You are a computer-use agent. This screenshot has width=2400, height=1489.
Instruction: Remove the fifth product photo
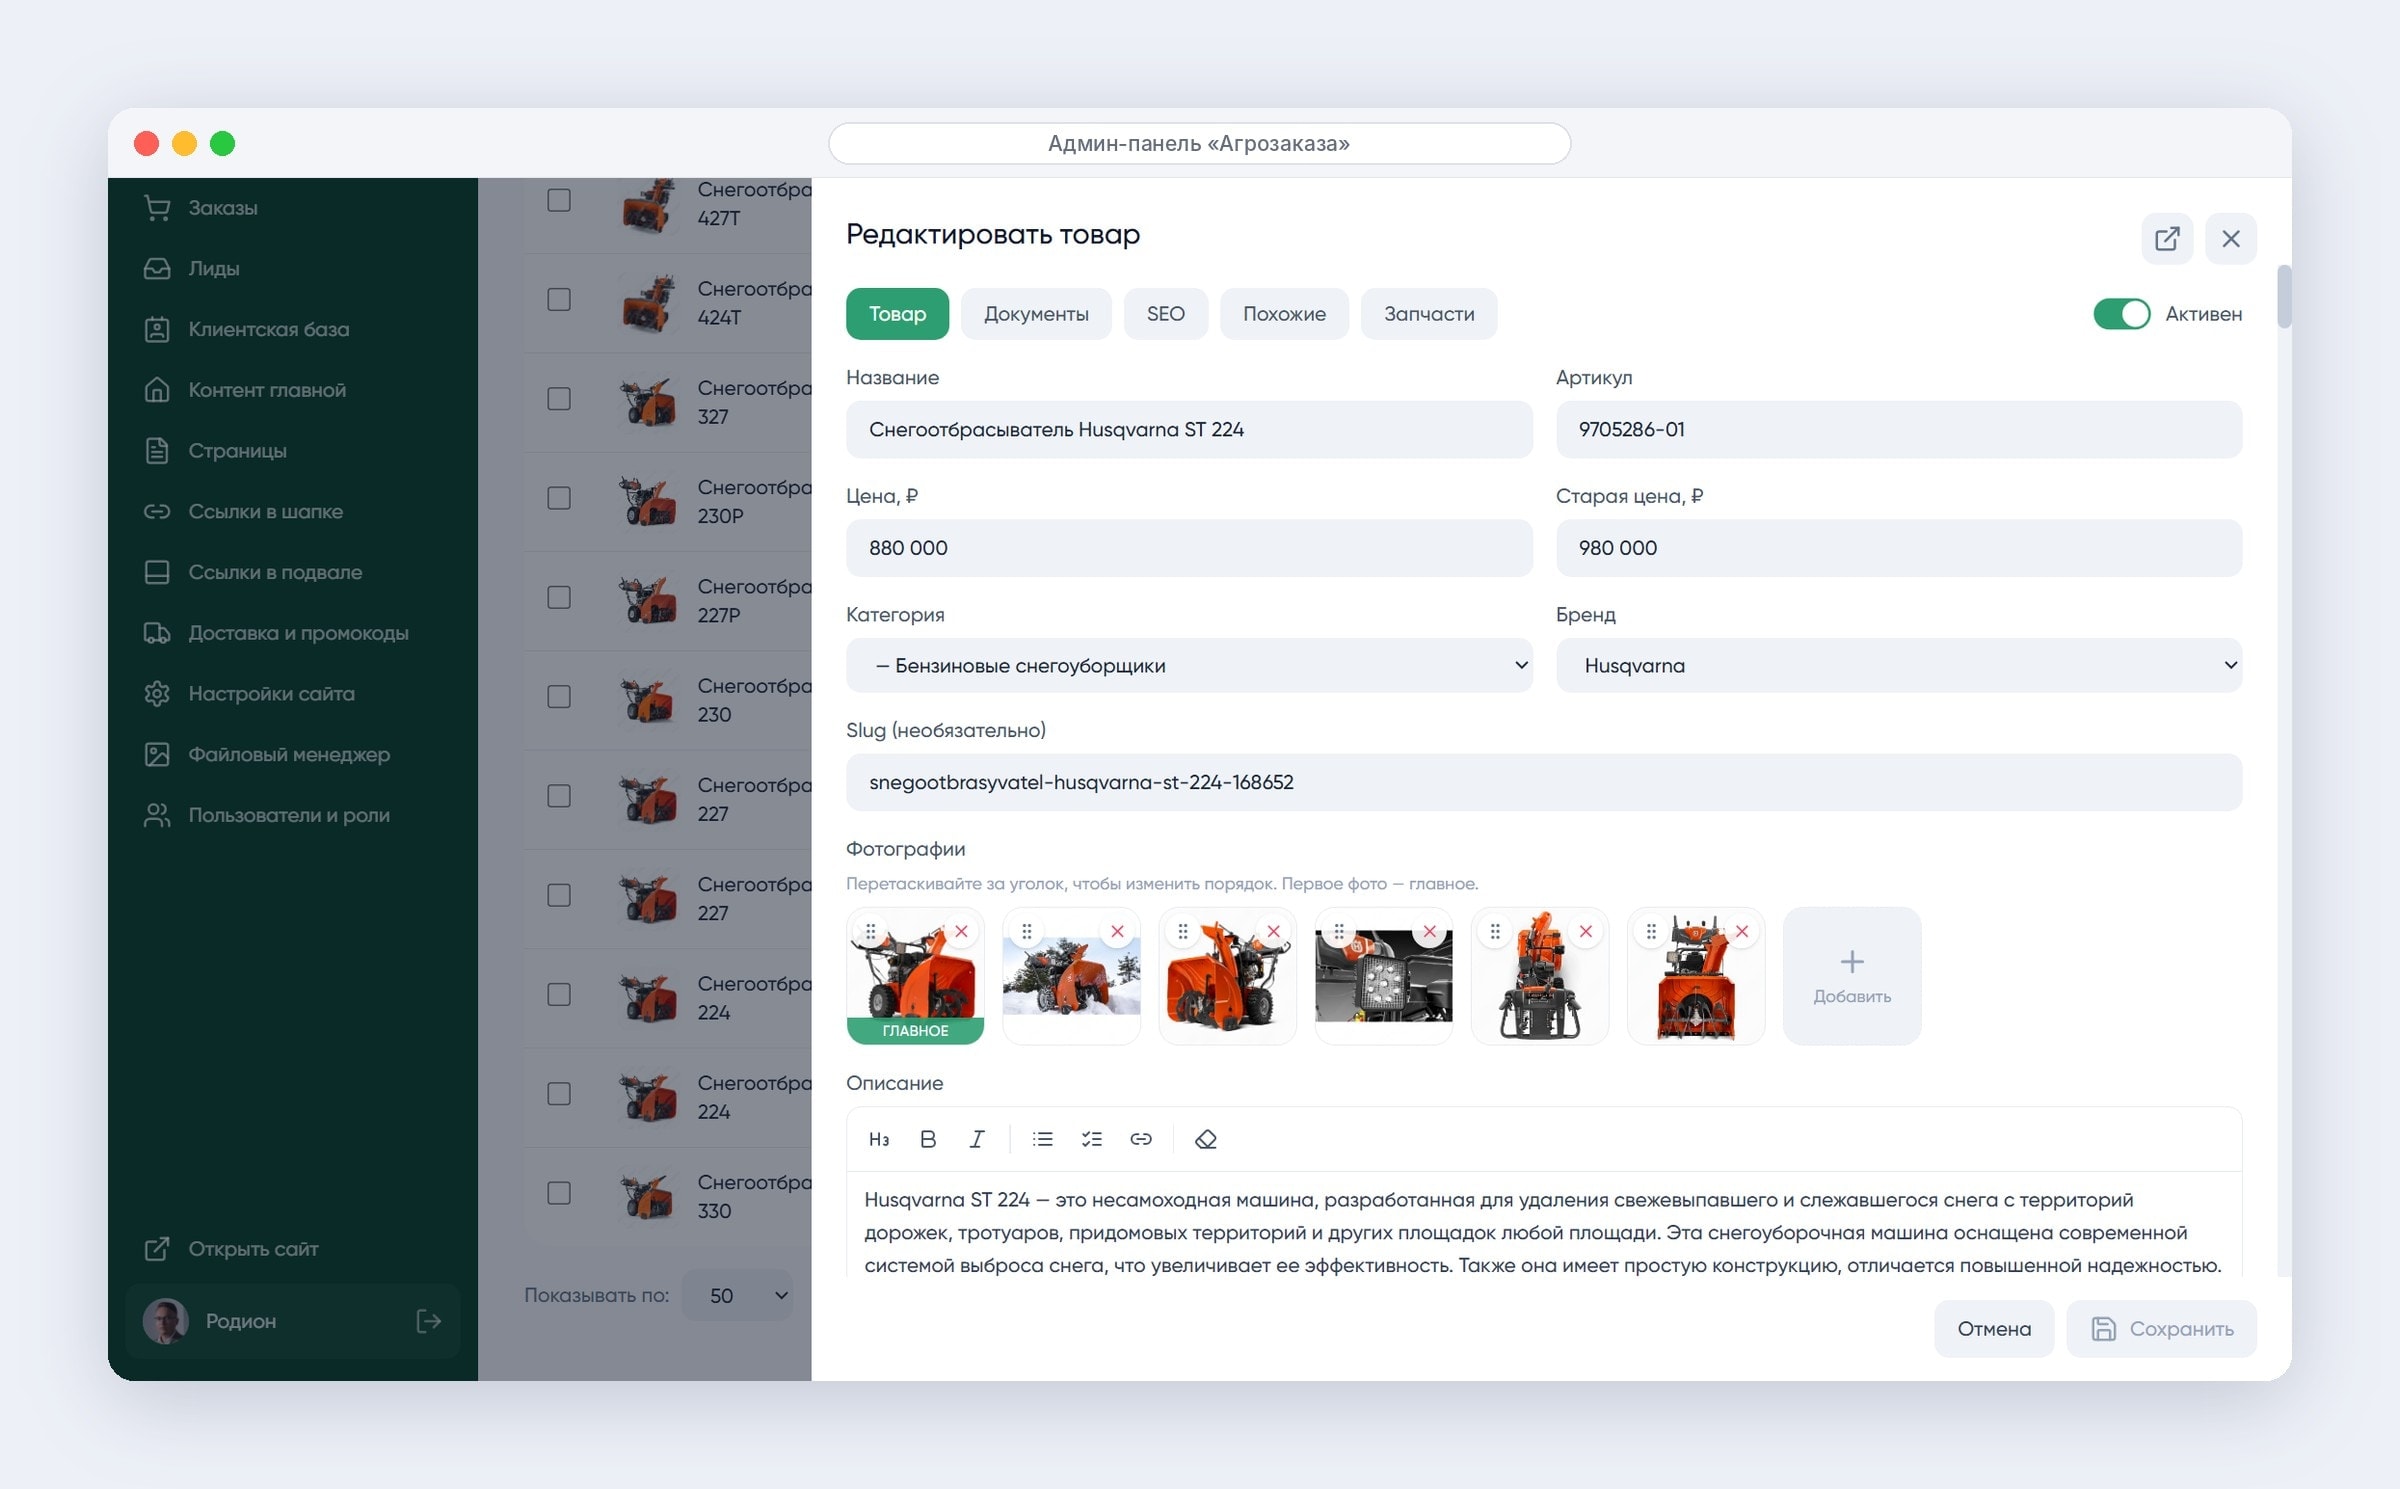click(x=1585, y=931)
